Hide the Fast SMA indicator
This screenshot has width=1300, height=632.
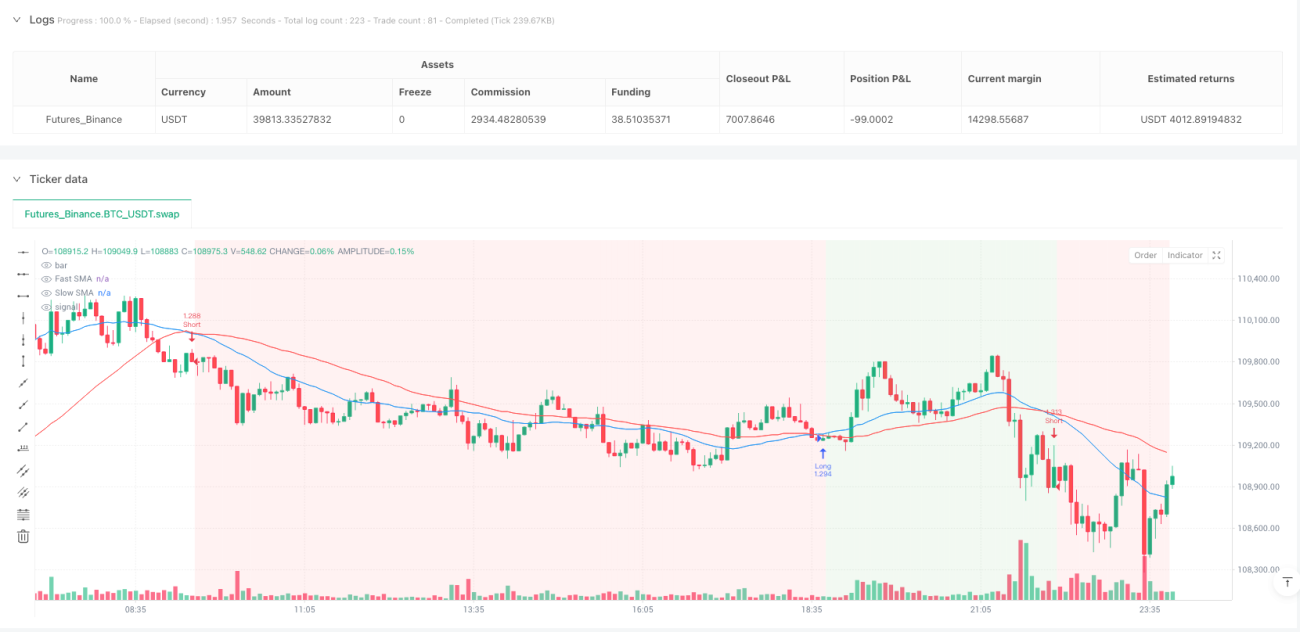46,279
